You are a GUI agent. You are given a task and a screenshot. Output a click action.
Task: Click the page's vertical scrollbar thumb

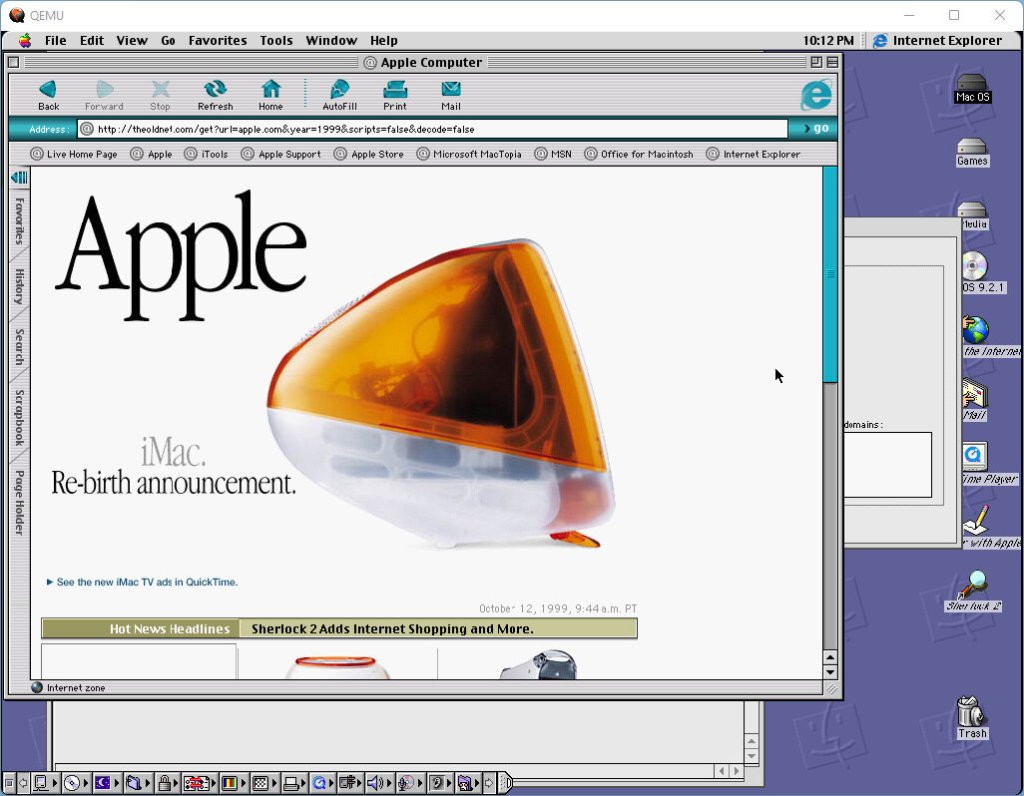(830, 274)
